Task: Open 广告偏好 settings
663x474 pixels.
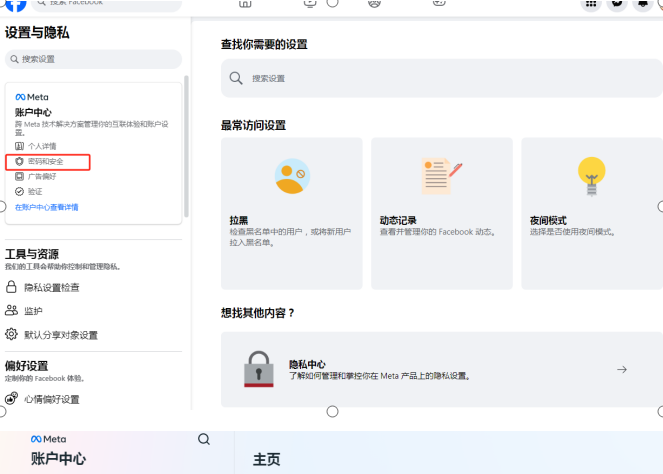Action: click(x=41, y=176)
